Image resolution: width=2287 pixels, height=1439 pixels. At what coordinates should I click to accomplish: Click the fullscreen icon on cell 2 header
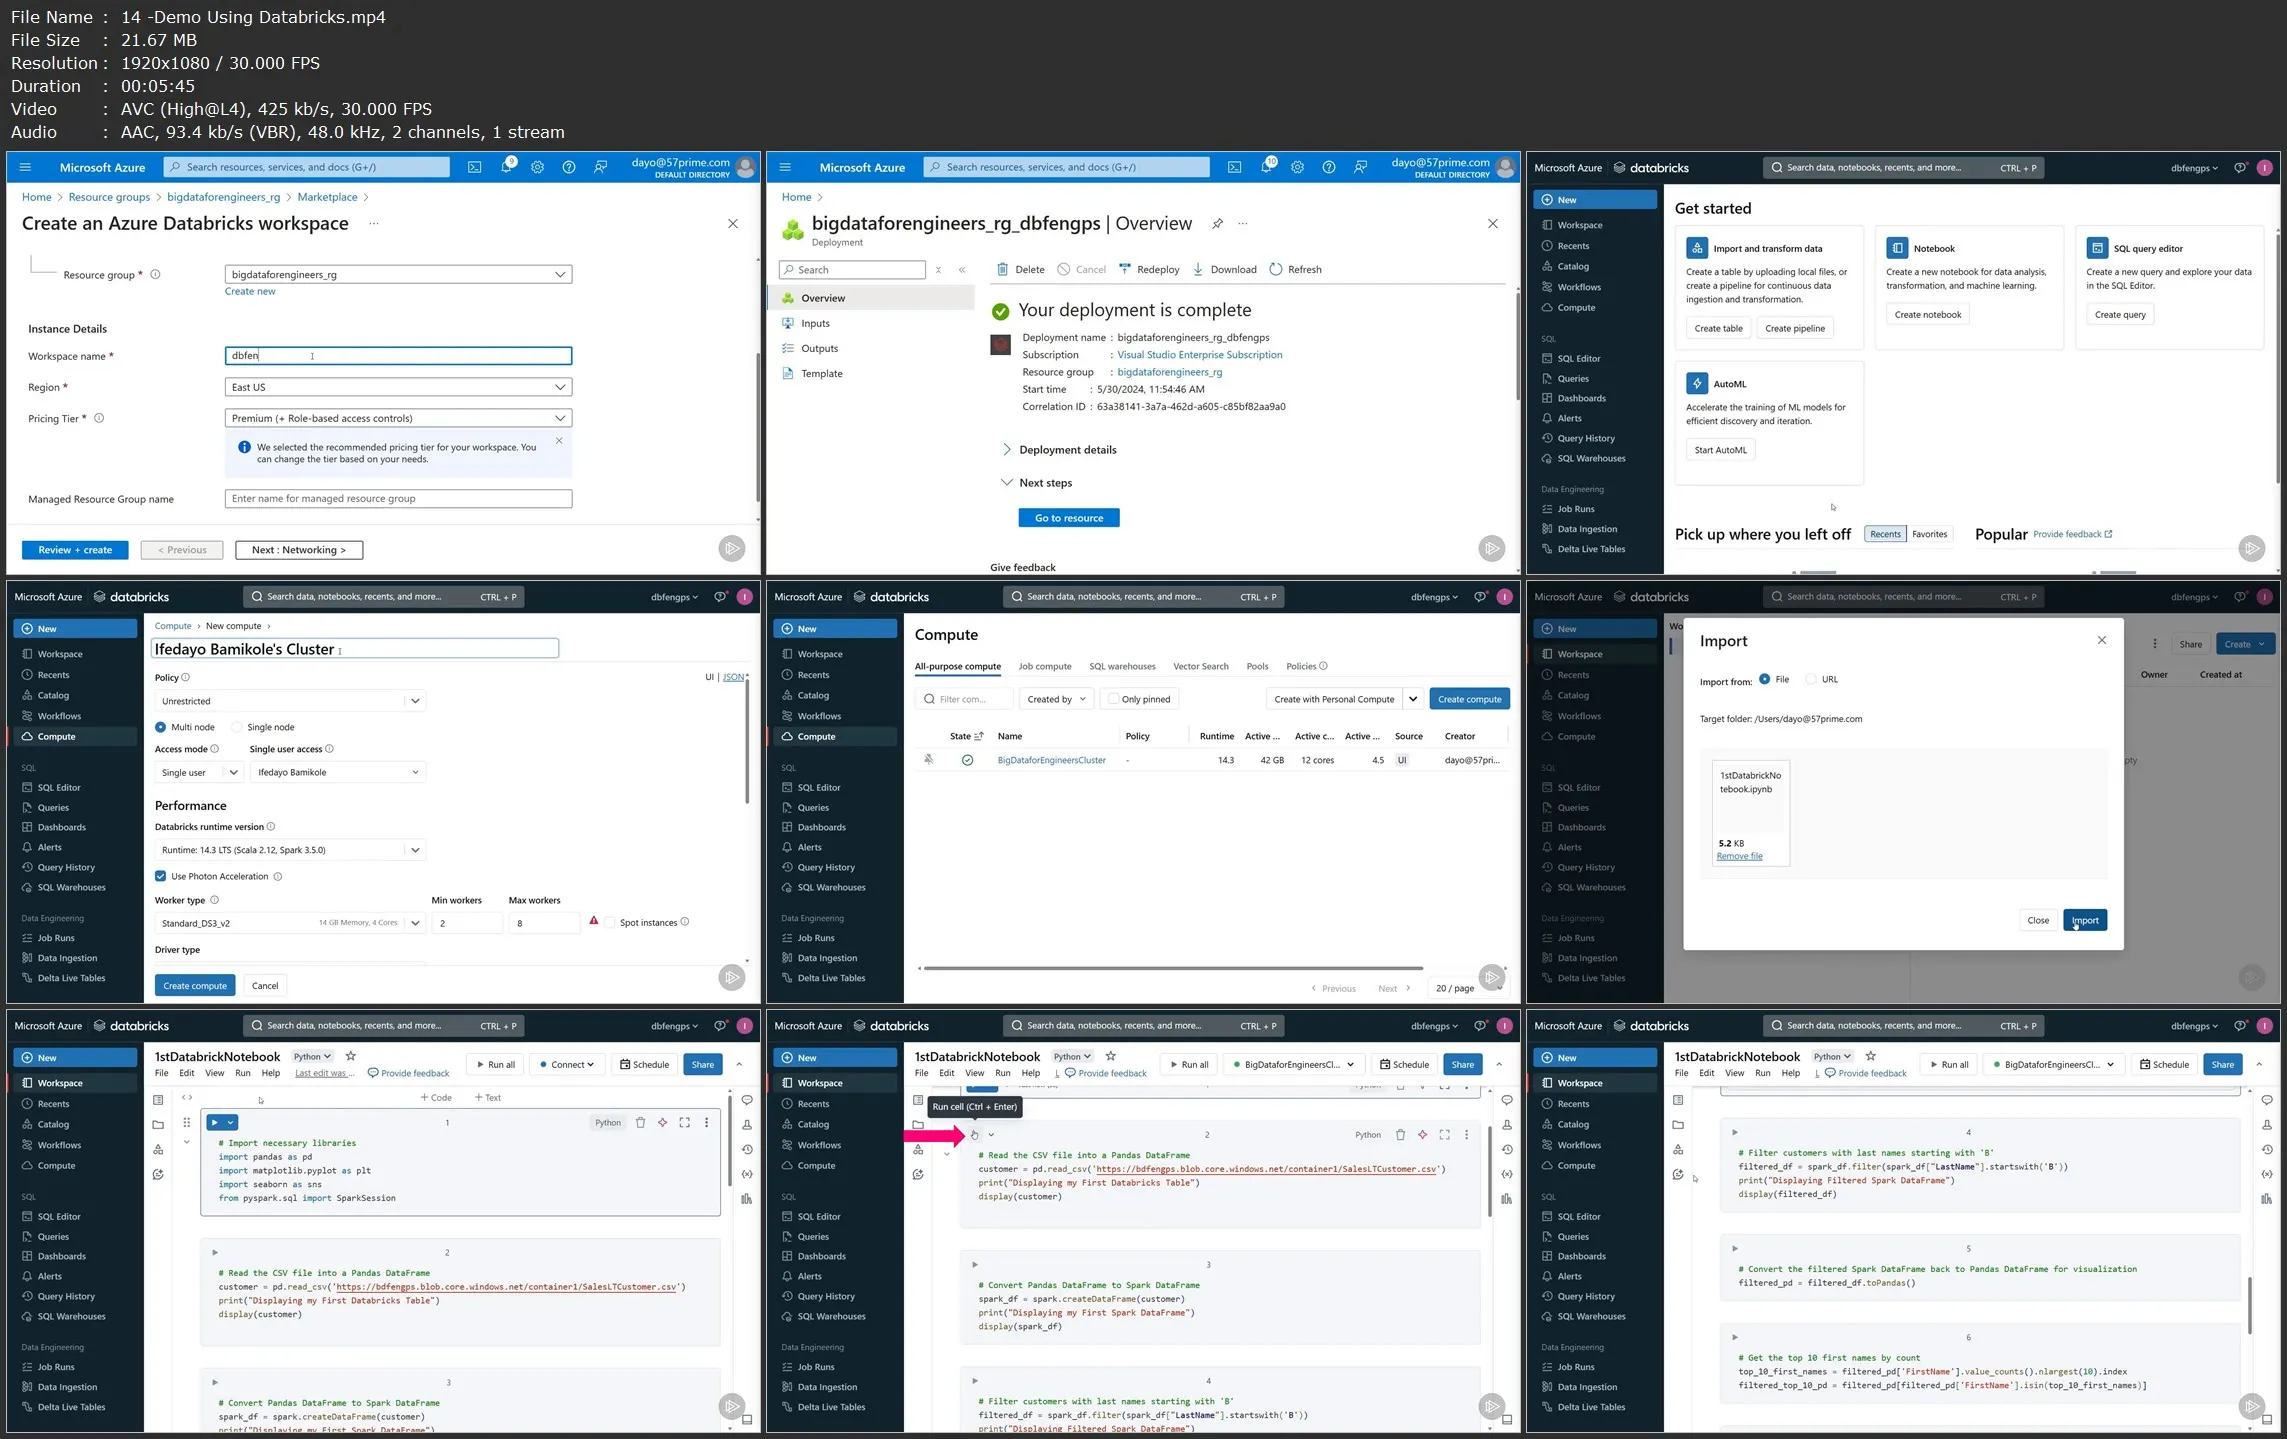pos(1444,1135)
